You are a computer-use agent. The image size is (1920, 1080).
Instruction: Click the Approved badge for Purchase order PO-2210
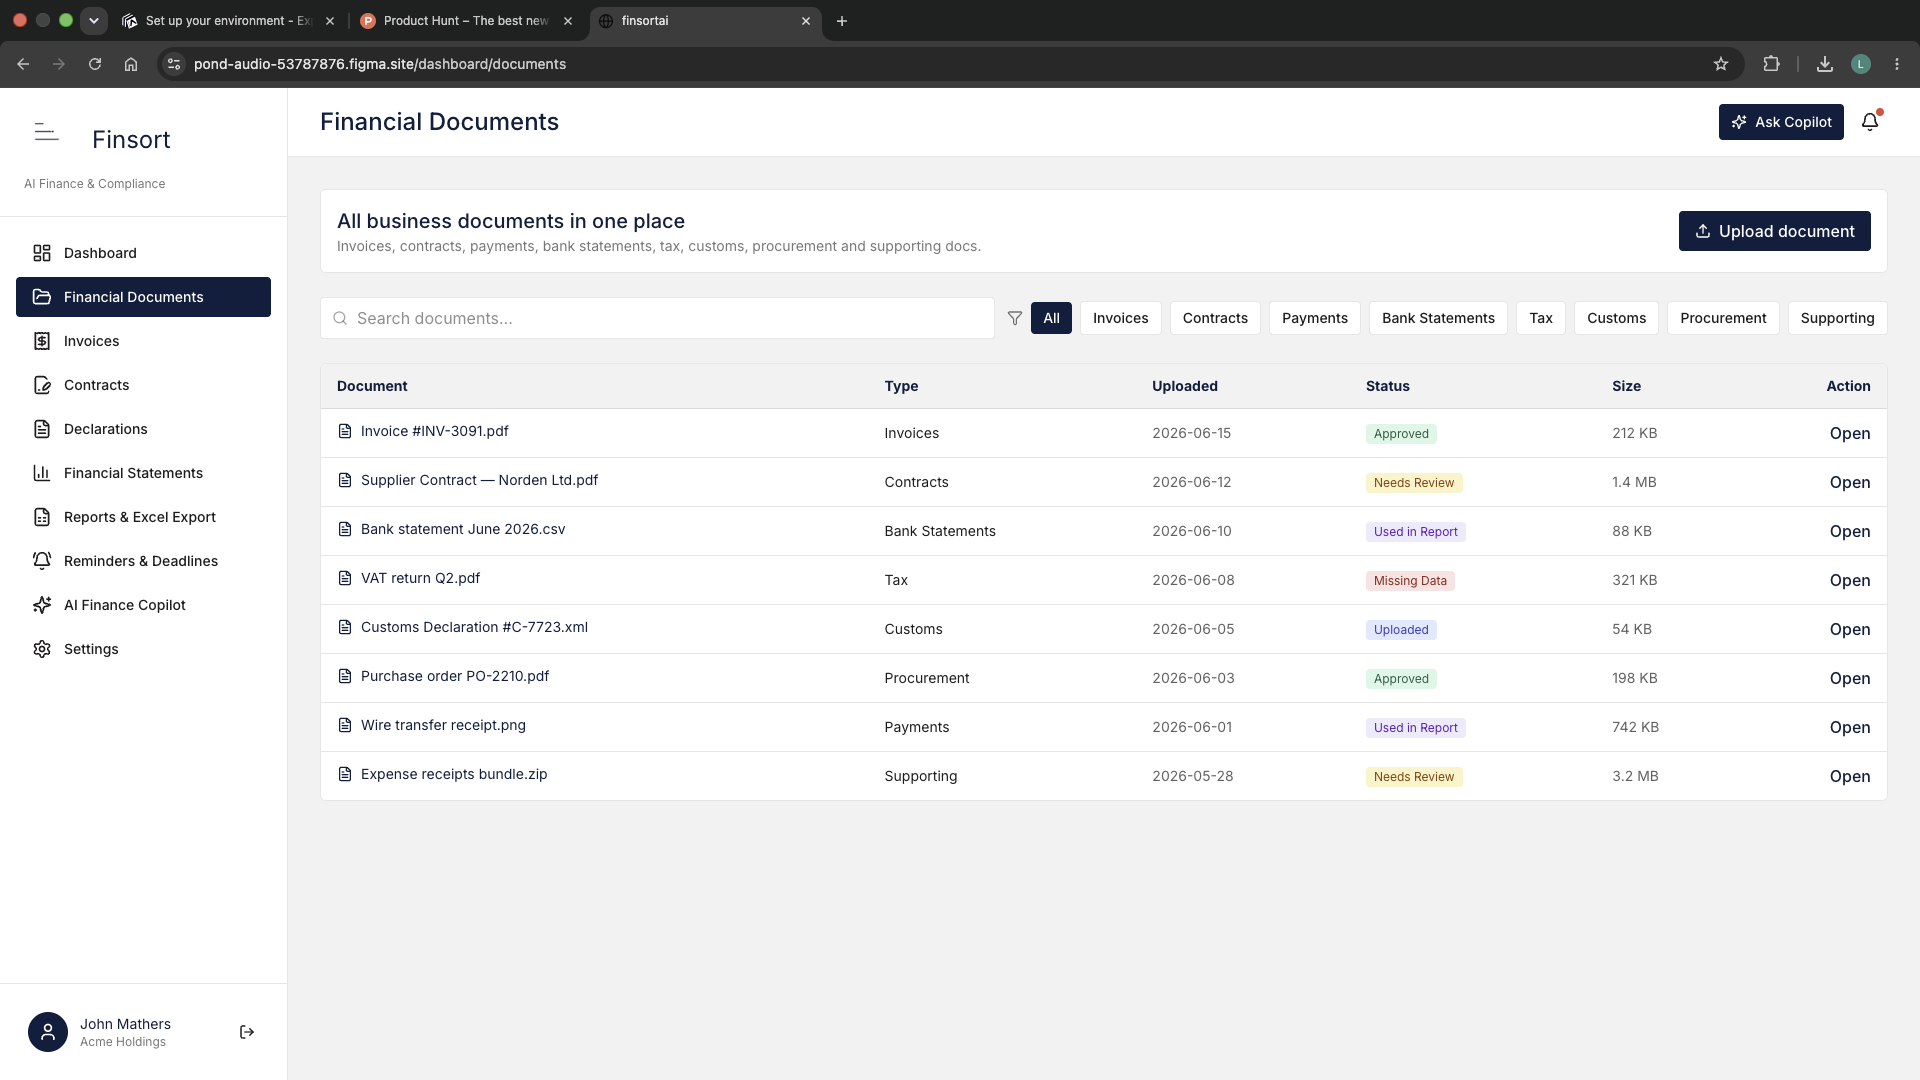click(x=1401, y=679)
